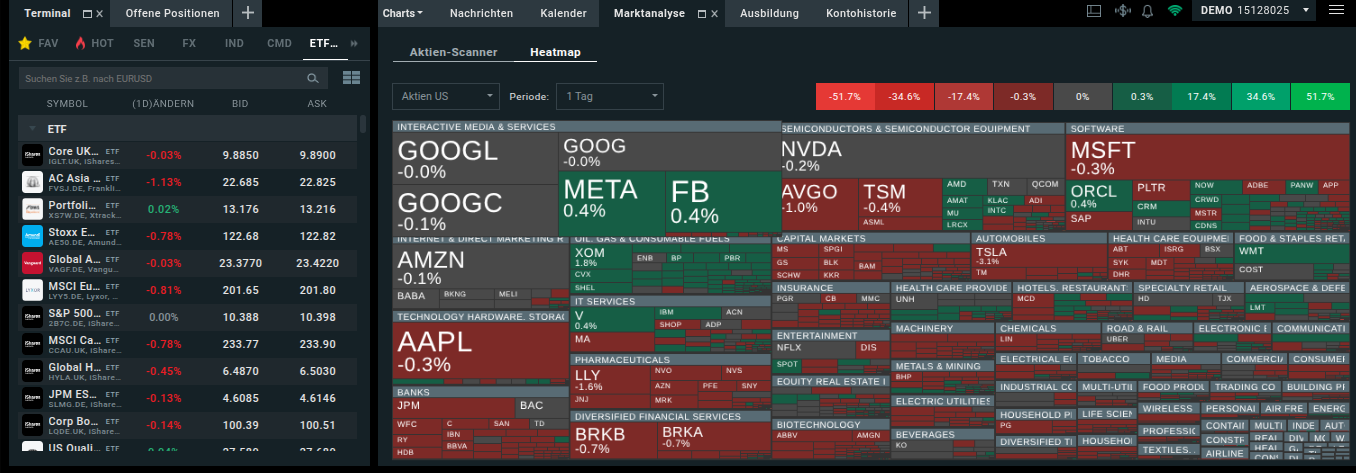Select the FX category tab
The height and width of the screenshot is (473, 1356).
pyautogui.click(x=189, y=44)
